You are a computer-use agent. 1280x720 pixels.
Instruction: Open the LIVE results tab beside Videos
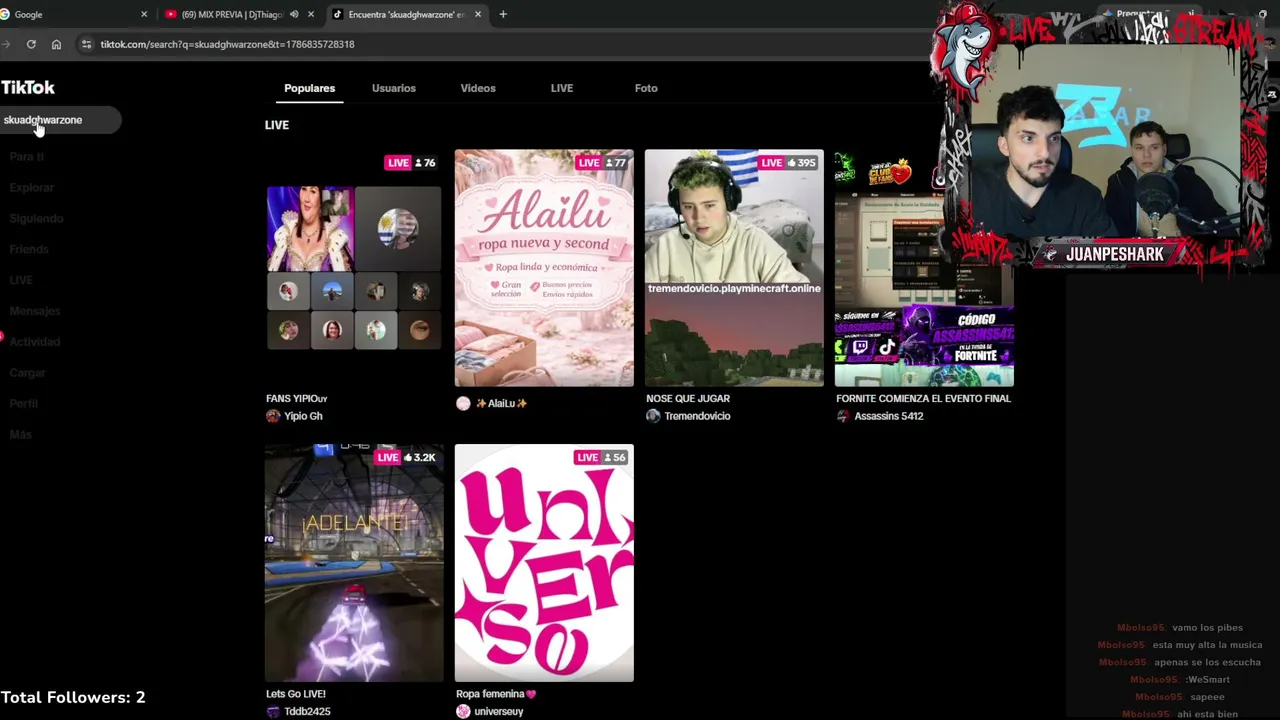pos(562,88)
